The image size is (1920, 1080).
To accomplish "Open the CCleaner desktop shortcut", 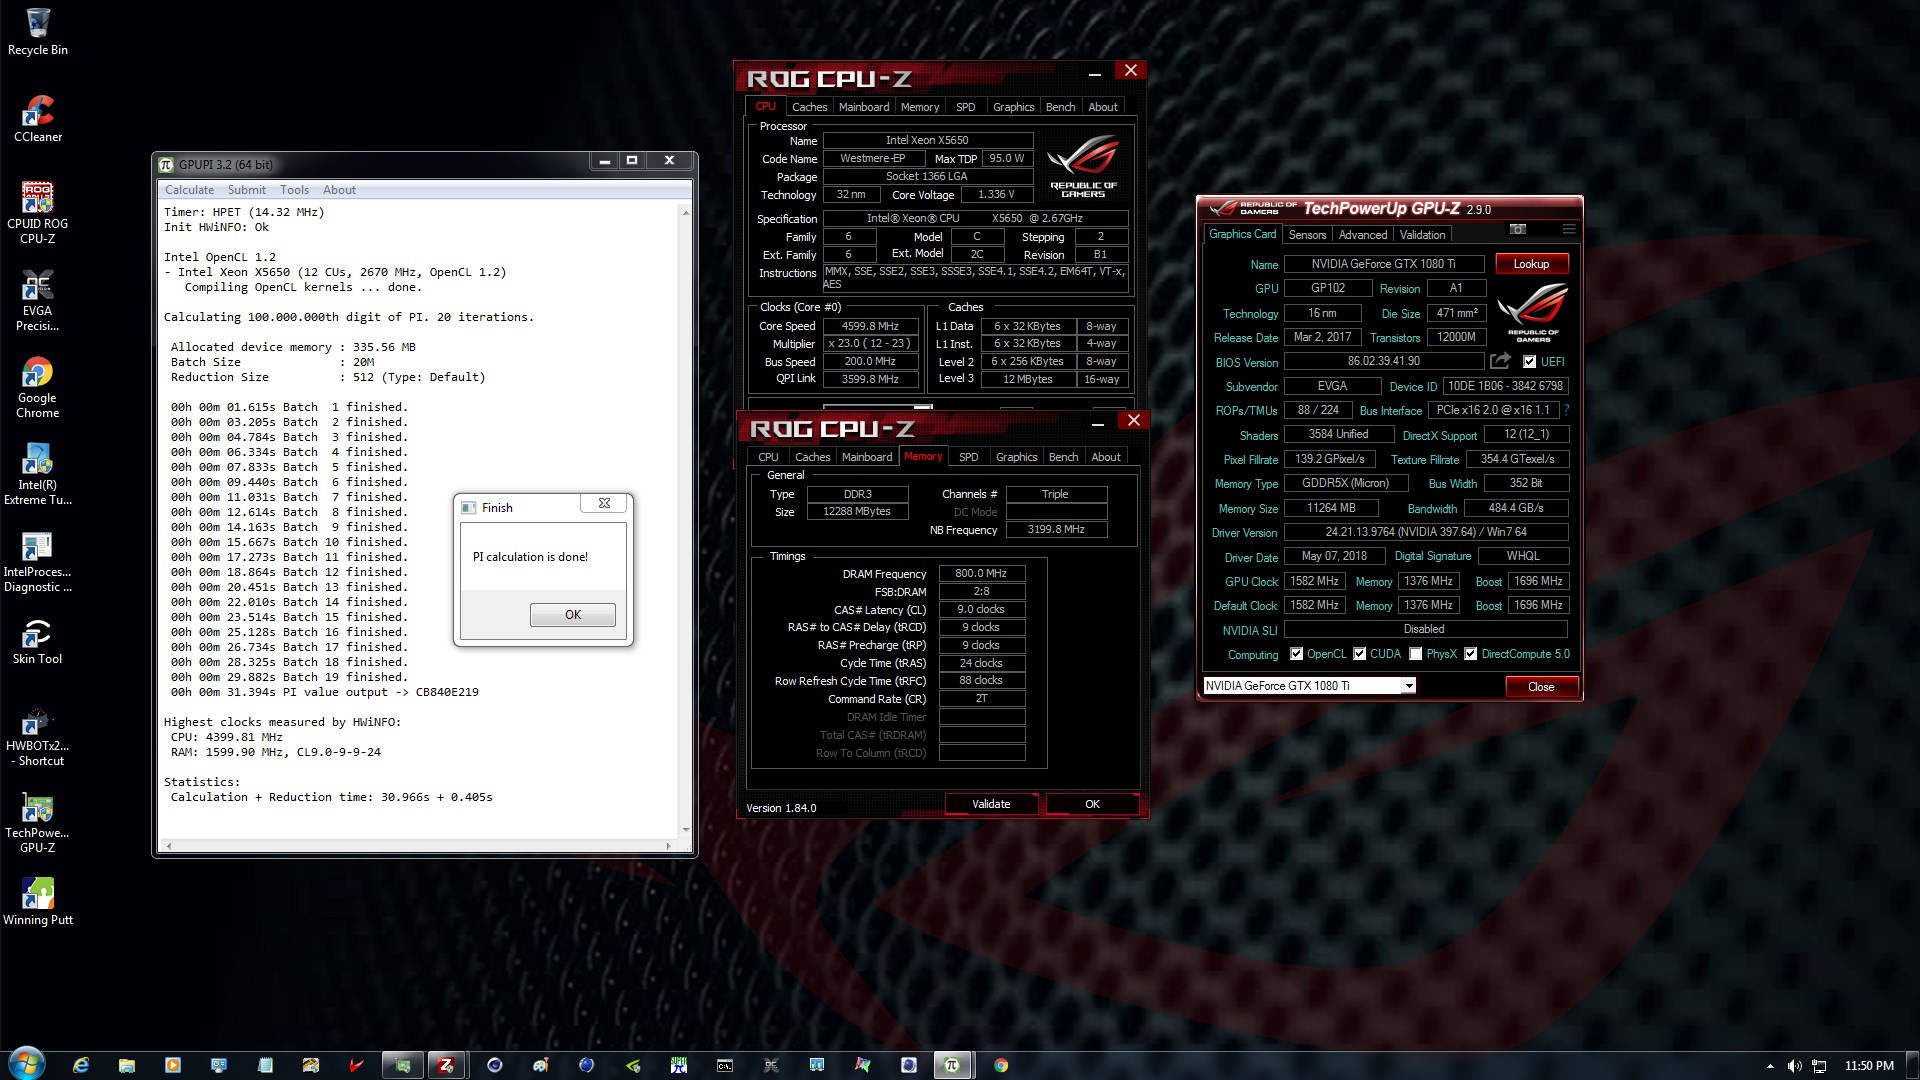I will 38,118.
